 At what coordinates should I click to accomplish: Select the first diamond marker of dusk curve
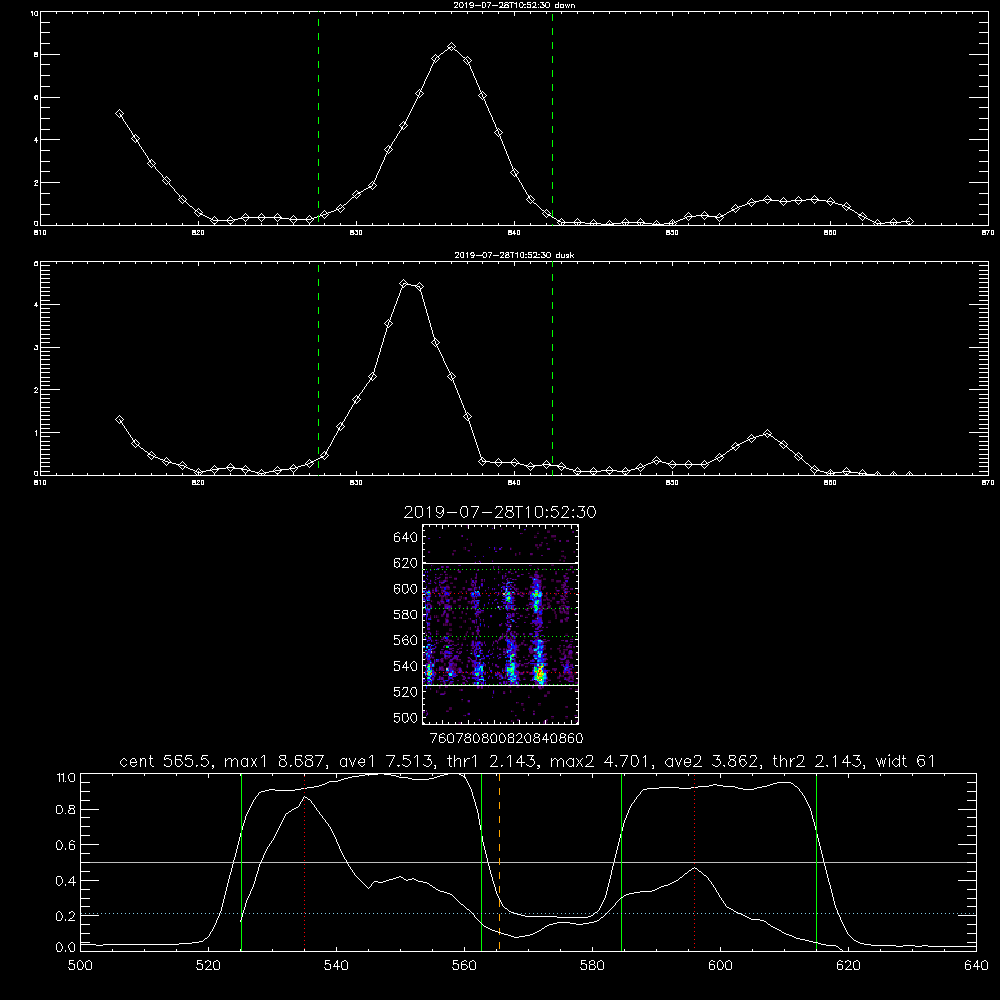tap(119, 420)
